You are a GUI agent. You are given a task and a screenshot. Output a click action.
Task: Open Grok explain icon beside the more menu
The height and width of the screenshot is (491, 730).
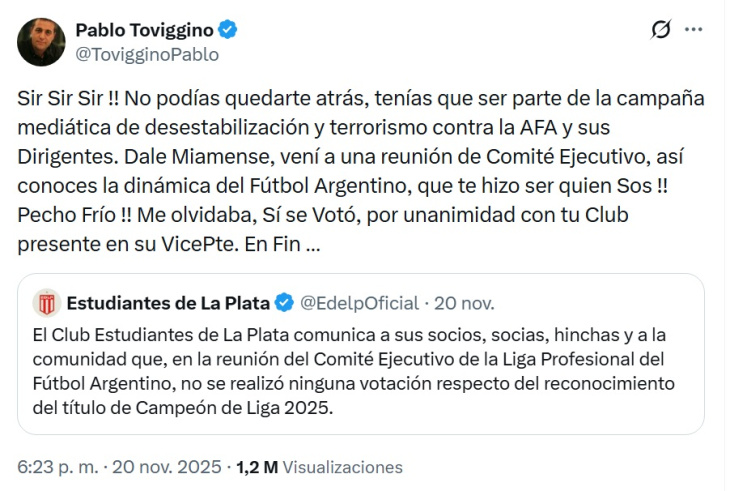pos(660,30)
